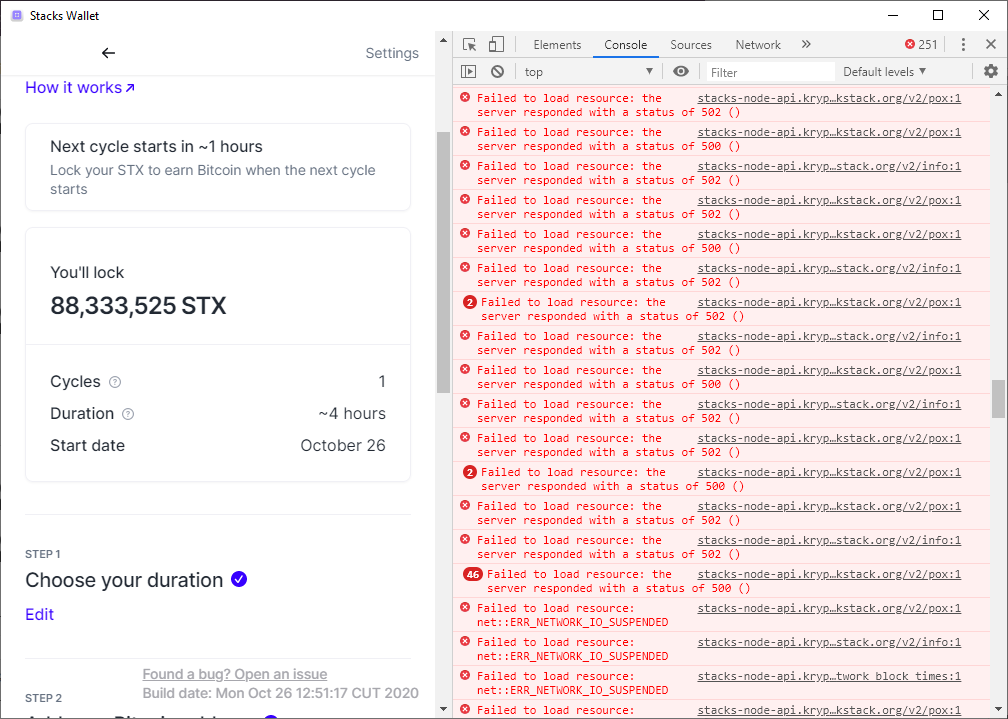Switch to the Sources tab
Image resolution: width=1008 pixels, height=719 pixels.
[690, 44]
